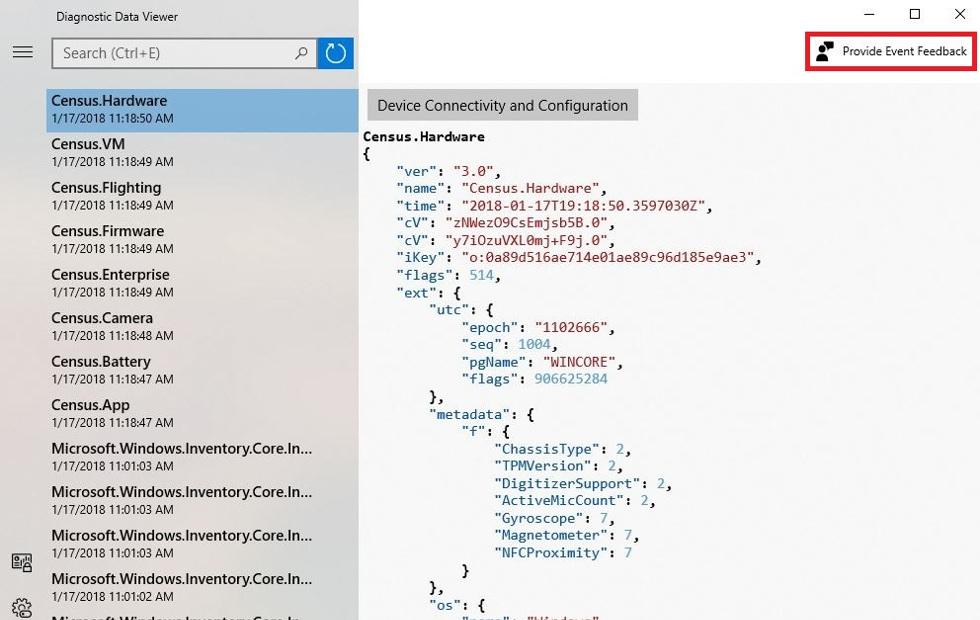Minimize the Diagnostic Data Viewer window

pos(869,14)
